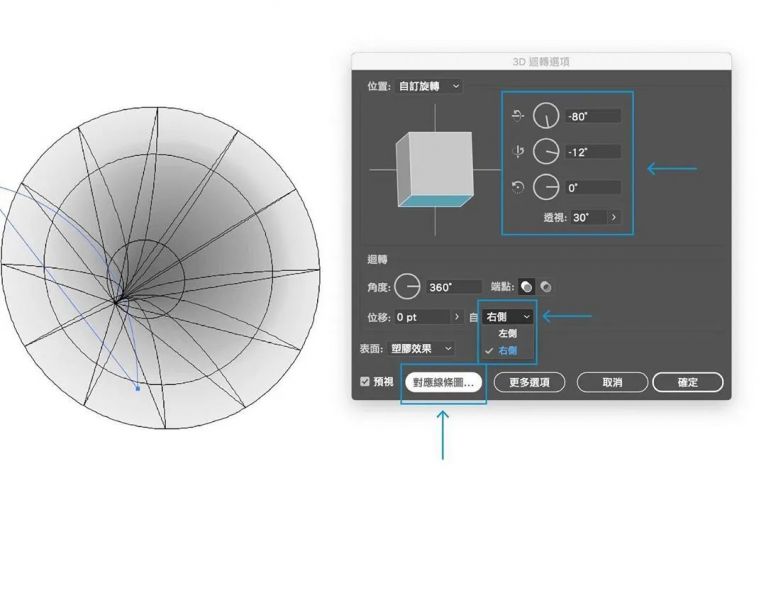Click the revolve angle (角度) dial
This screenshot has width=766, height=600.
(x=407, y=287)
